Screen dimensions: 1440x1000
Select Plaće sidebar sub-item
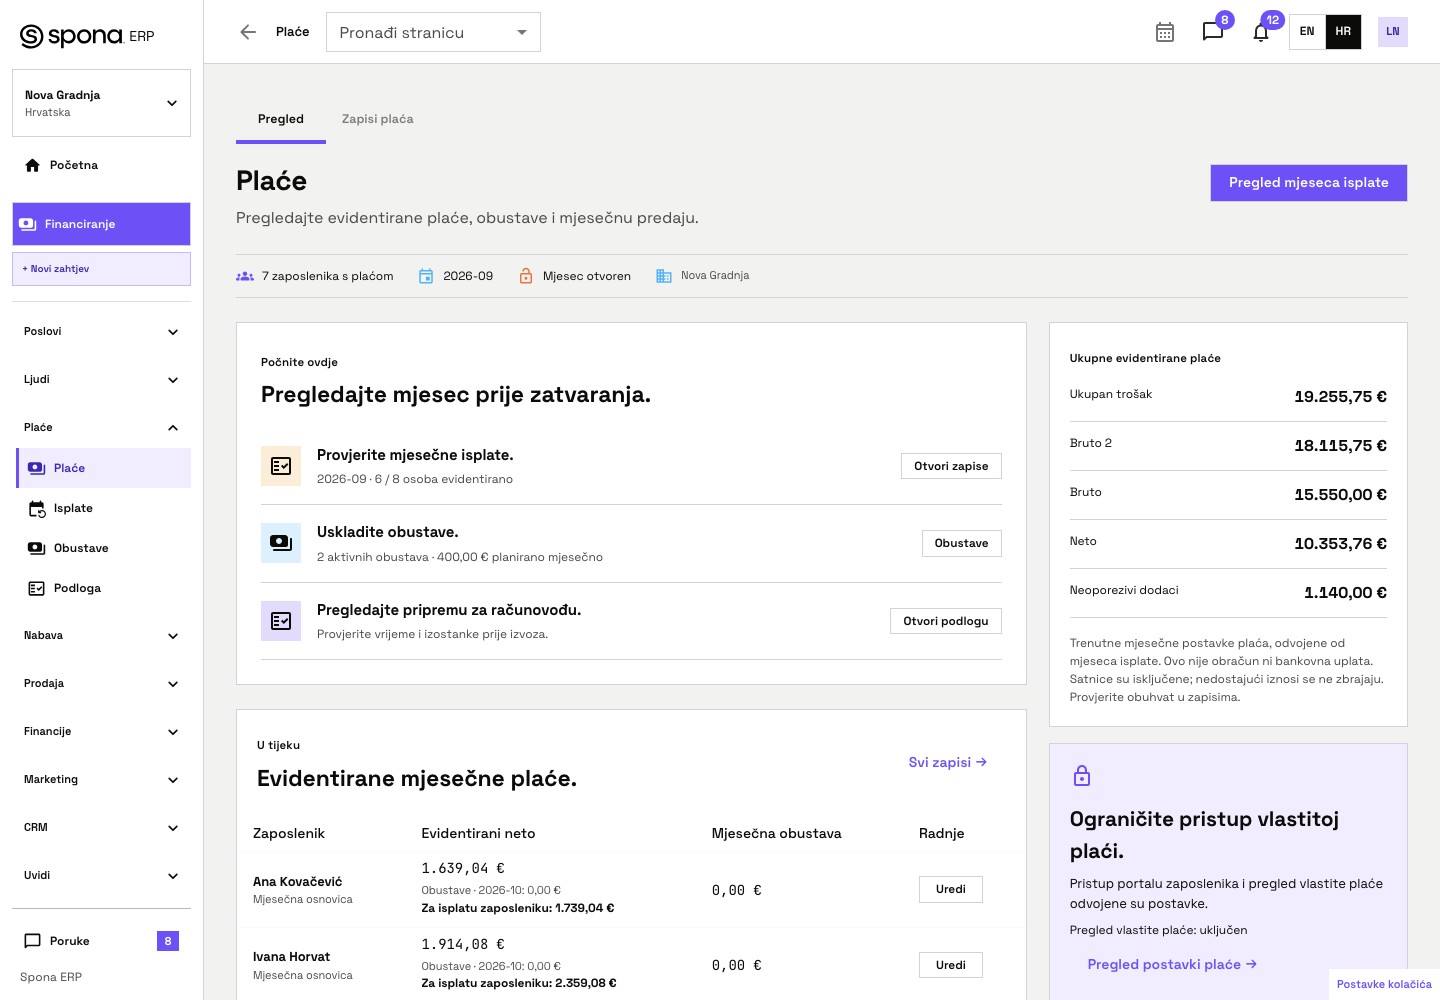point(104,468)
